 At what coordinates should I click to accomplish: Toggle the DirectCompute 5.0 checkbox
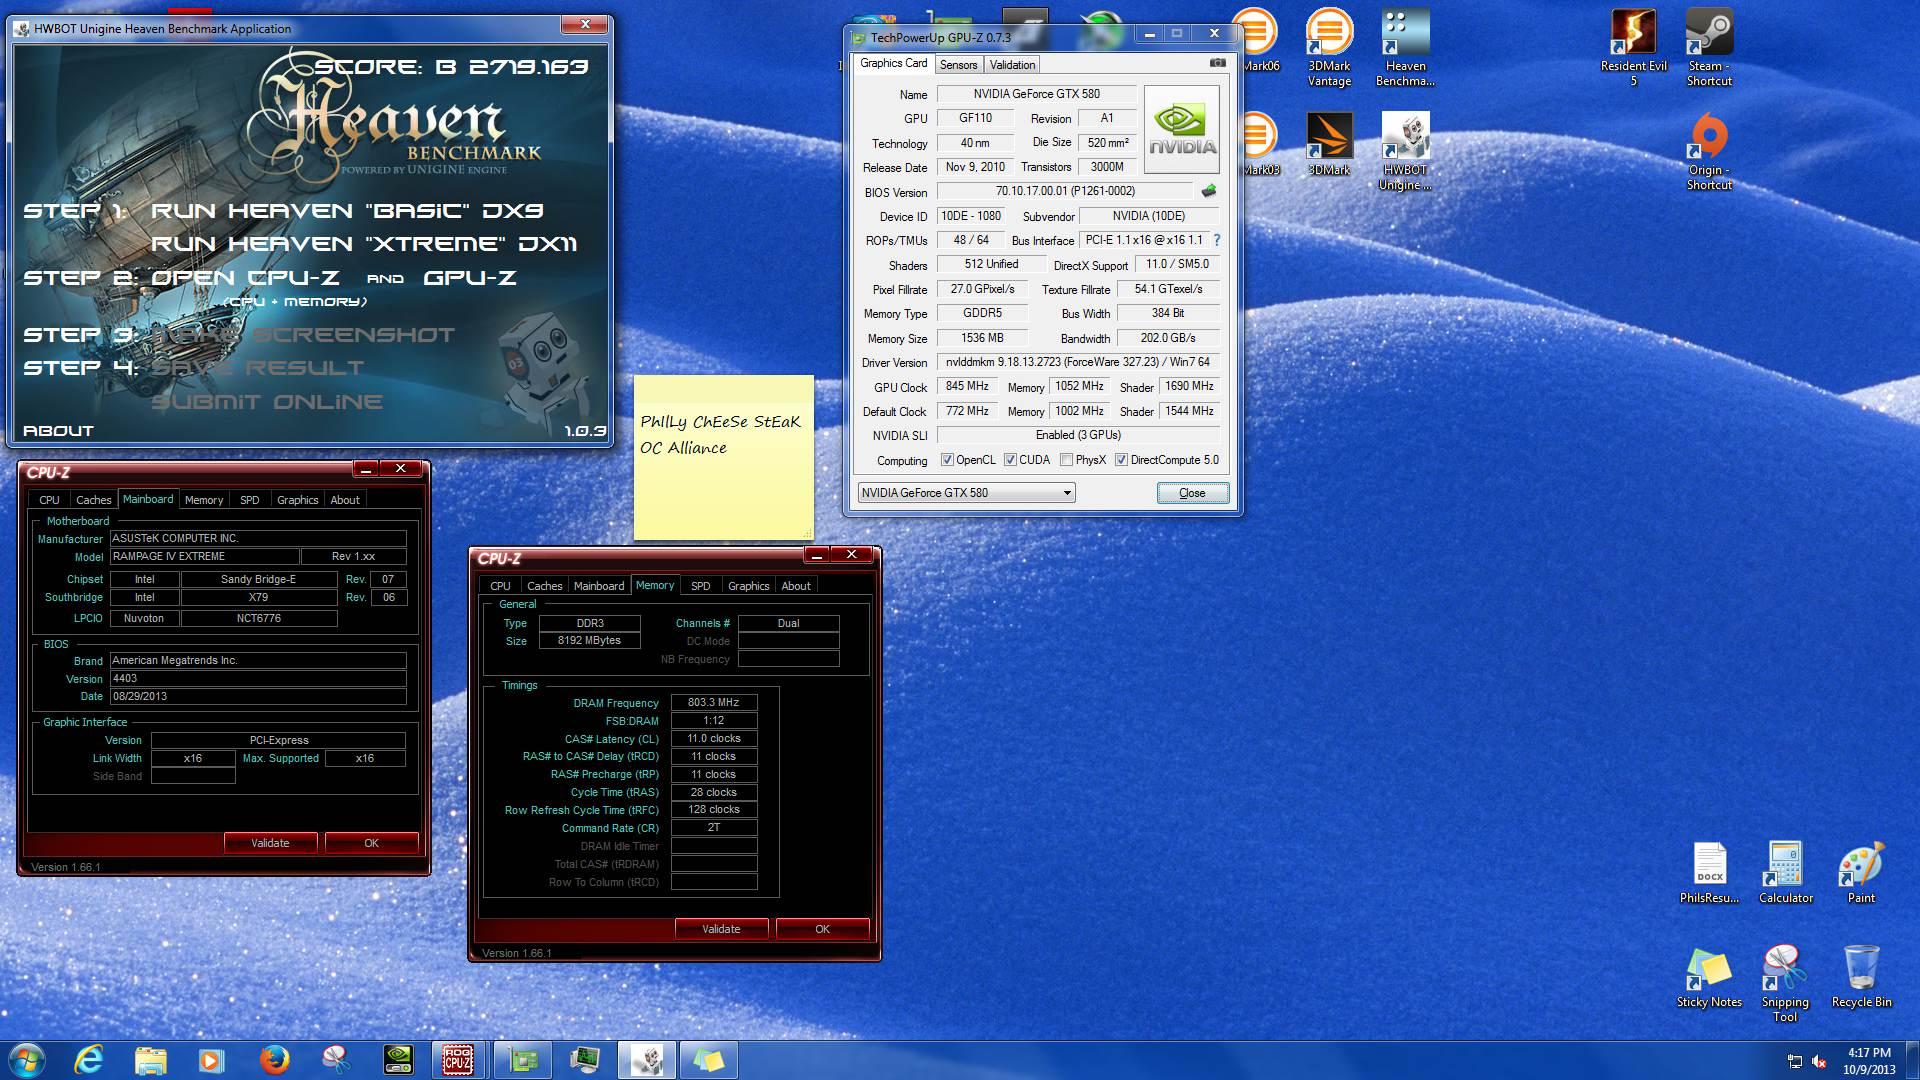[x=1121, y=460]
